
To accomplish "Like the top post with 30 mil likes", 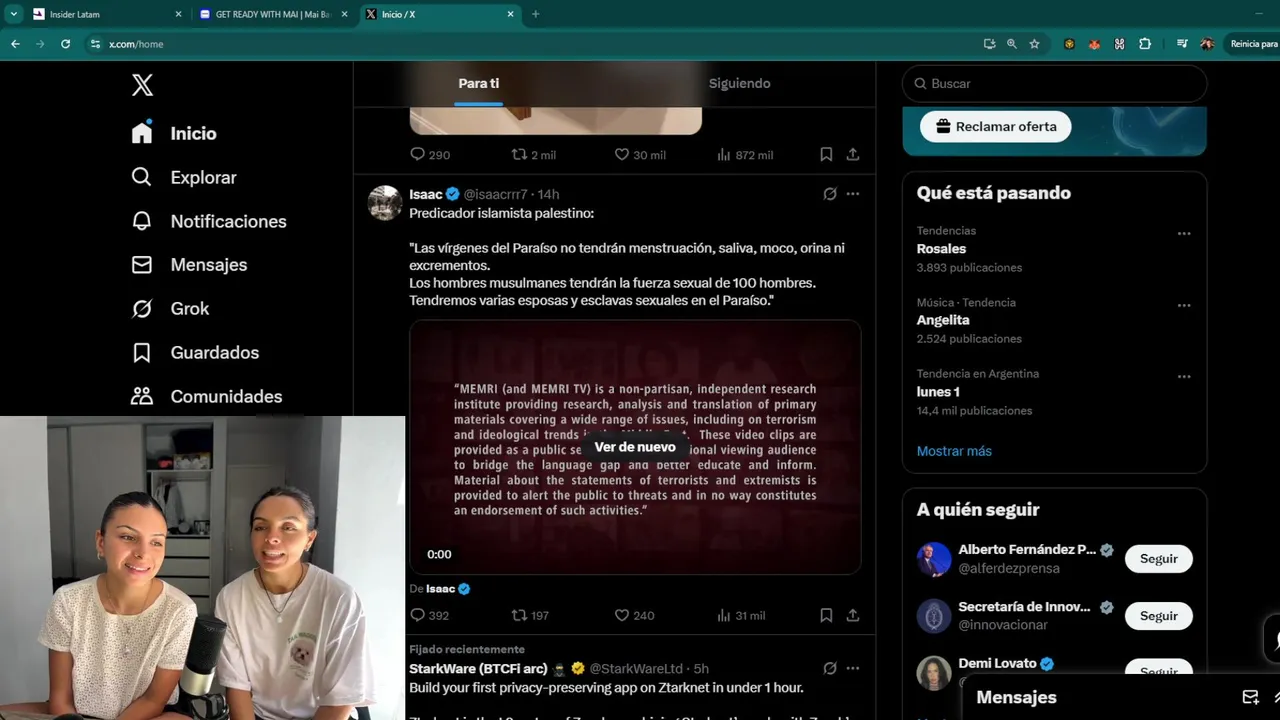I will tap(622, 155).
